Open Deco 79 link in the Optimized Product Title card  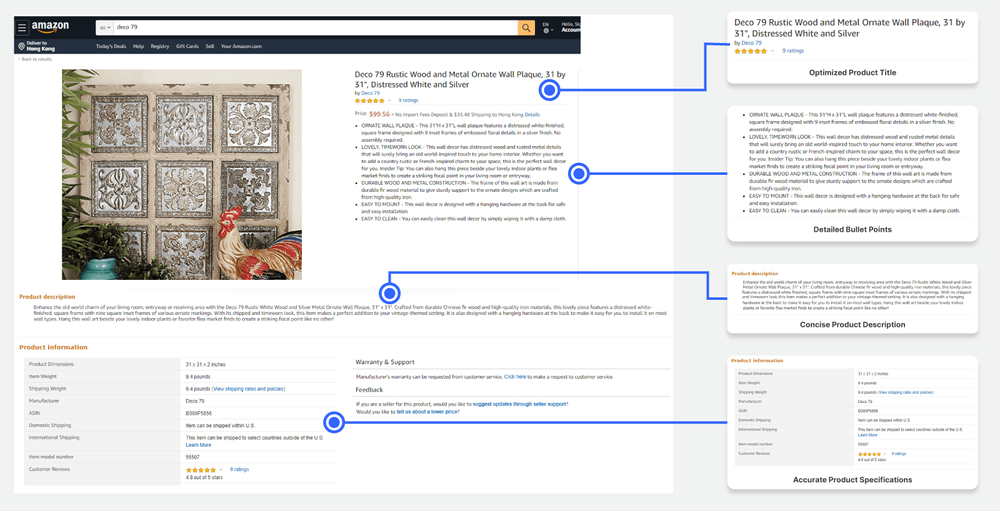[x=752, y=43]
